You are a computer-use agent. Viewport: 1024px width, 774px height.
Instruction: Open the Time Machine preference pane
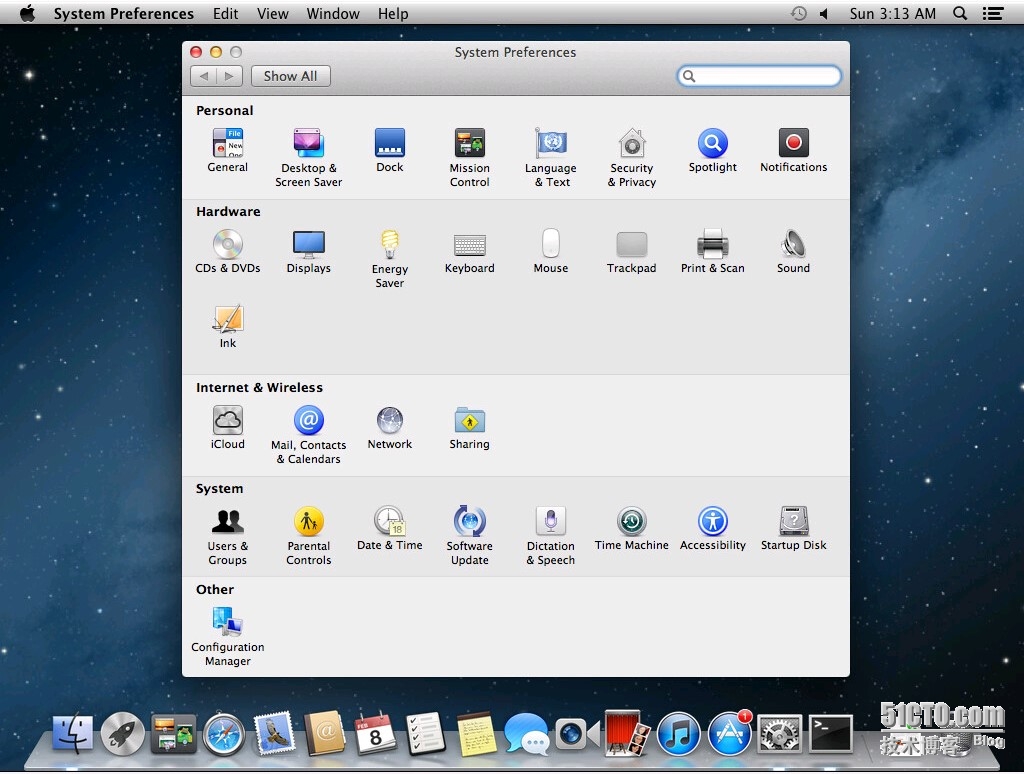pos(632,528)
